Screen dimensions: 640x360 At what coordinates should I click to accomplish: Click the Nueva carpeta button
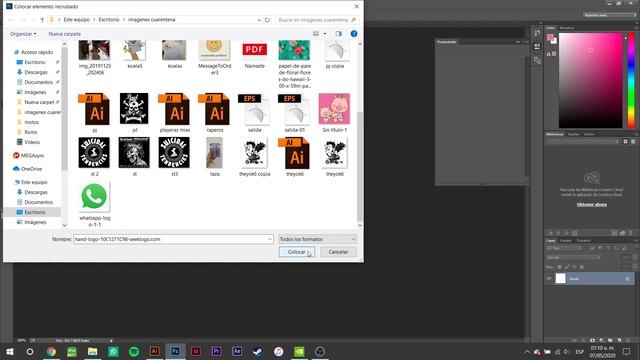pos(64,34)
